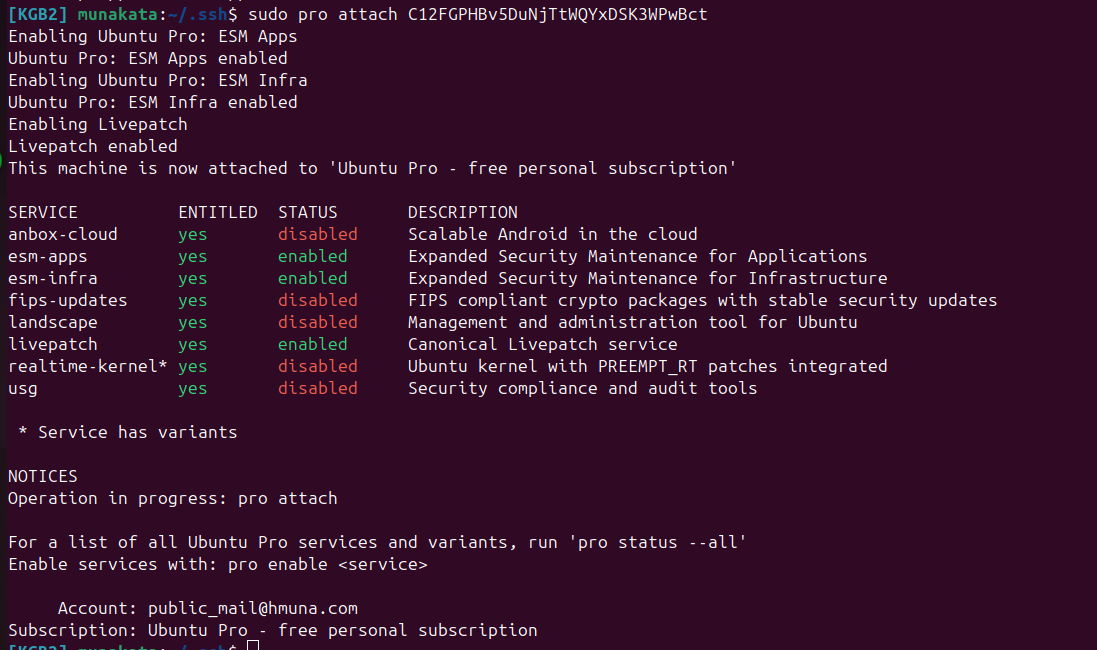Click the NOTICES heading
This screenshot has height=650, width=1097.
tap(43, 476)
